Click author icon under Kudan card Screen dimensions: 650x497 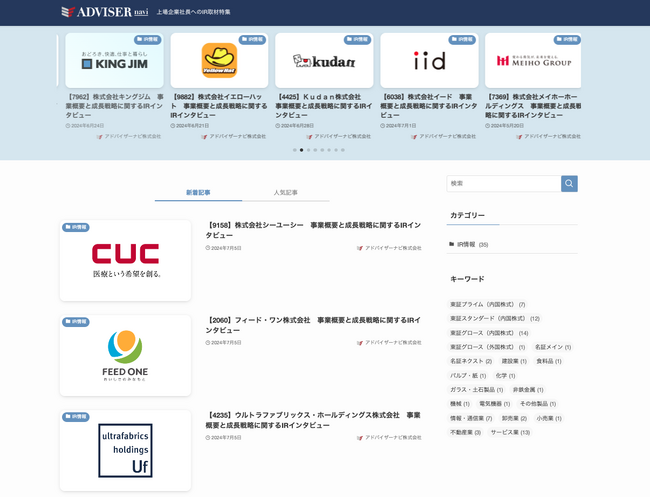(309, 136)
